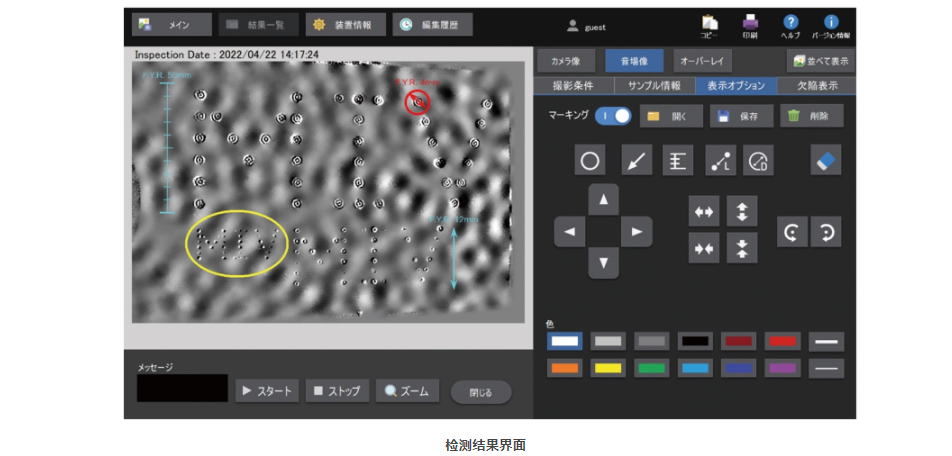Click 並べて表示 side-by-side display

click(x=821, y=61)
